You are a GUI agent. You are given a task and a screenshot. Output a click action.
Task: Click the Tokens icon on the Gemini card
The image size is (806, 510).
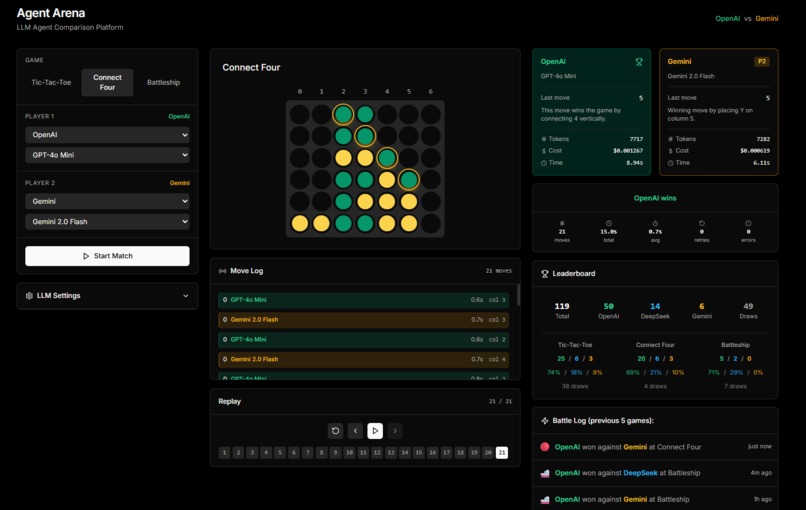click(x=671, y=139)
